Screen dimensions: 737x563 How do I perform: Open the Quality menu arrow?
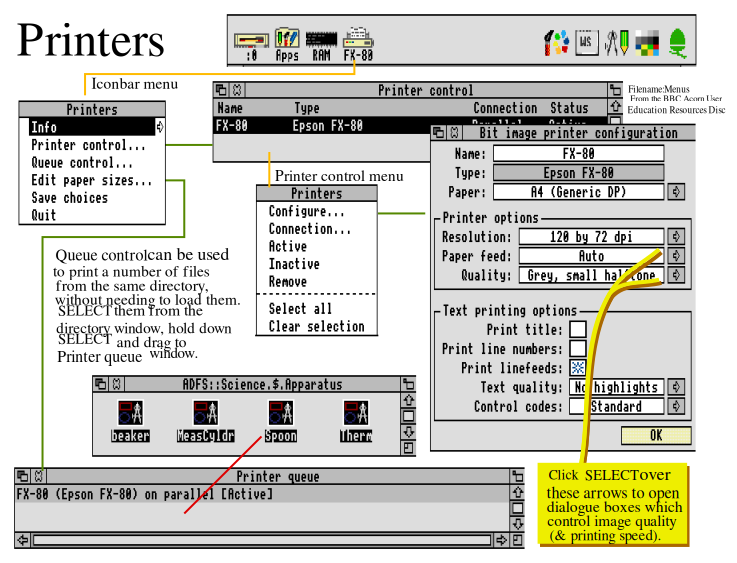(x=676, y=275)
